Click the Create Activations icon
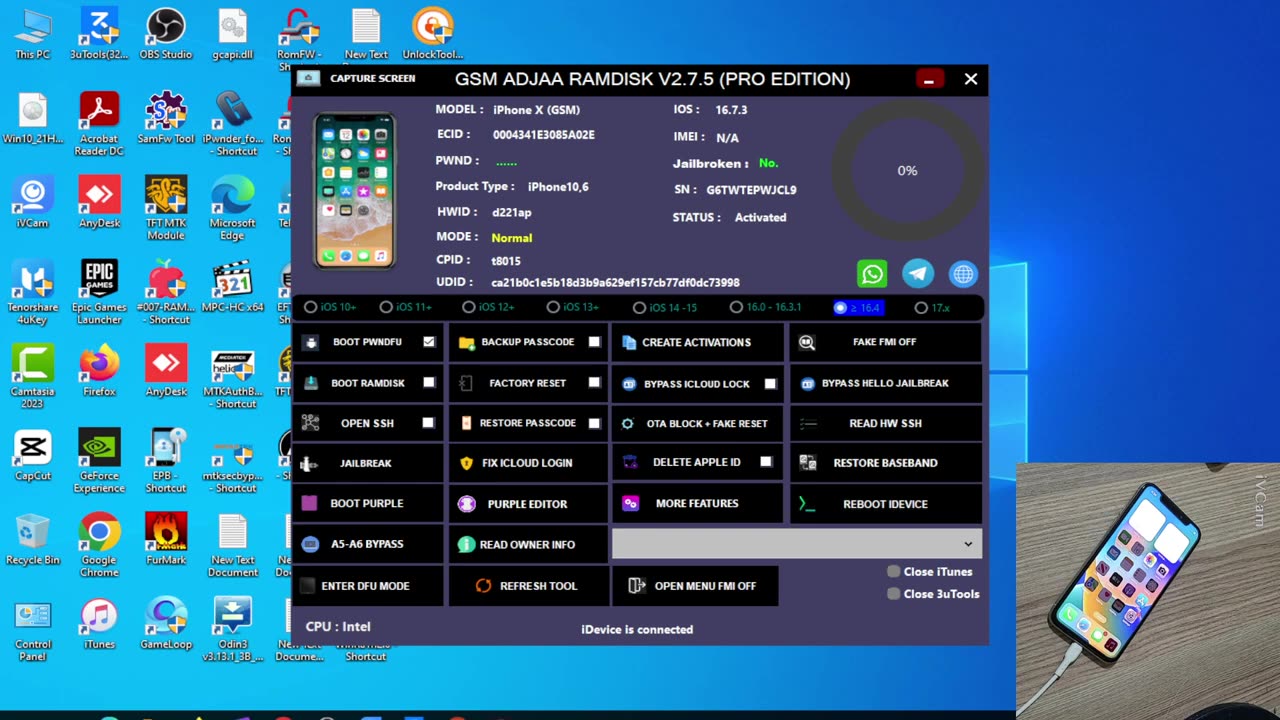1280x720 pixels. point(629,342)
